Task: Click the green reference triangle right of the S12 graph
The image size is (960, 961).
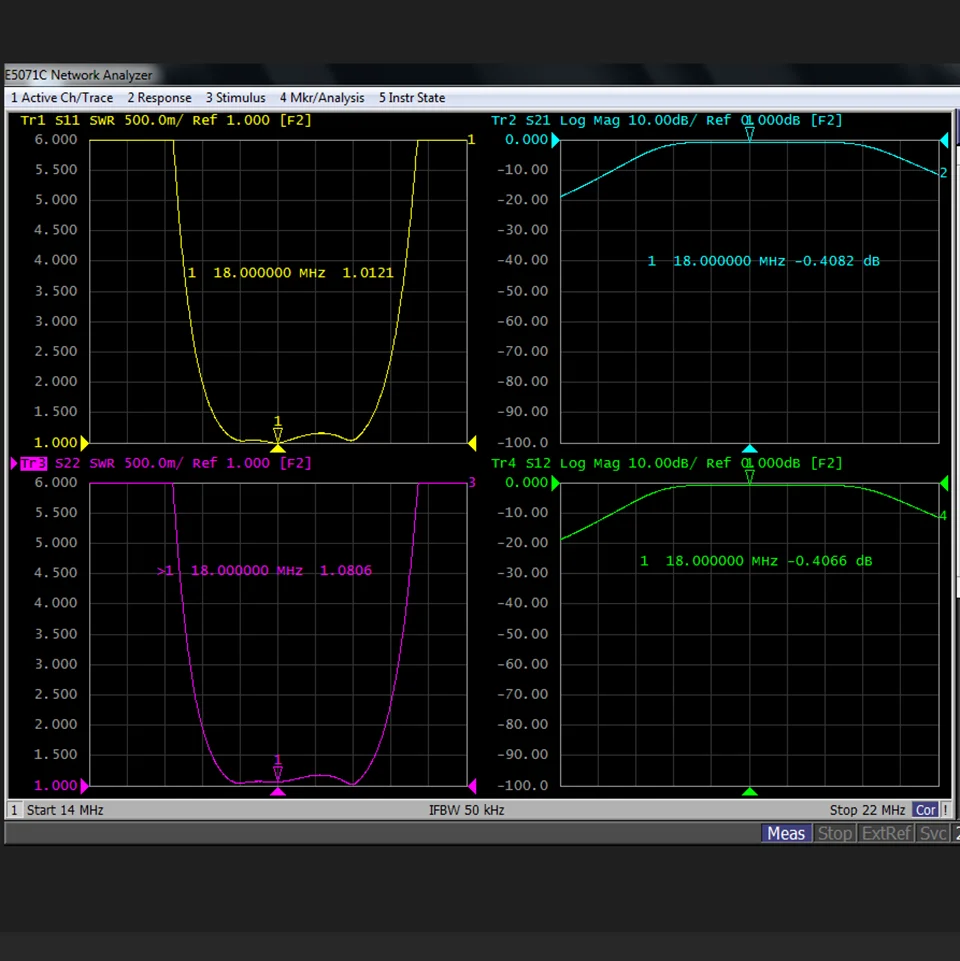Action: click(x=944, y=484)
